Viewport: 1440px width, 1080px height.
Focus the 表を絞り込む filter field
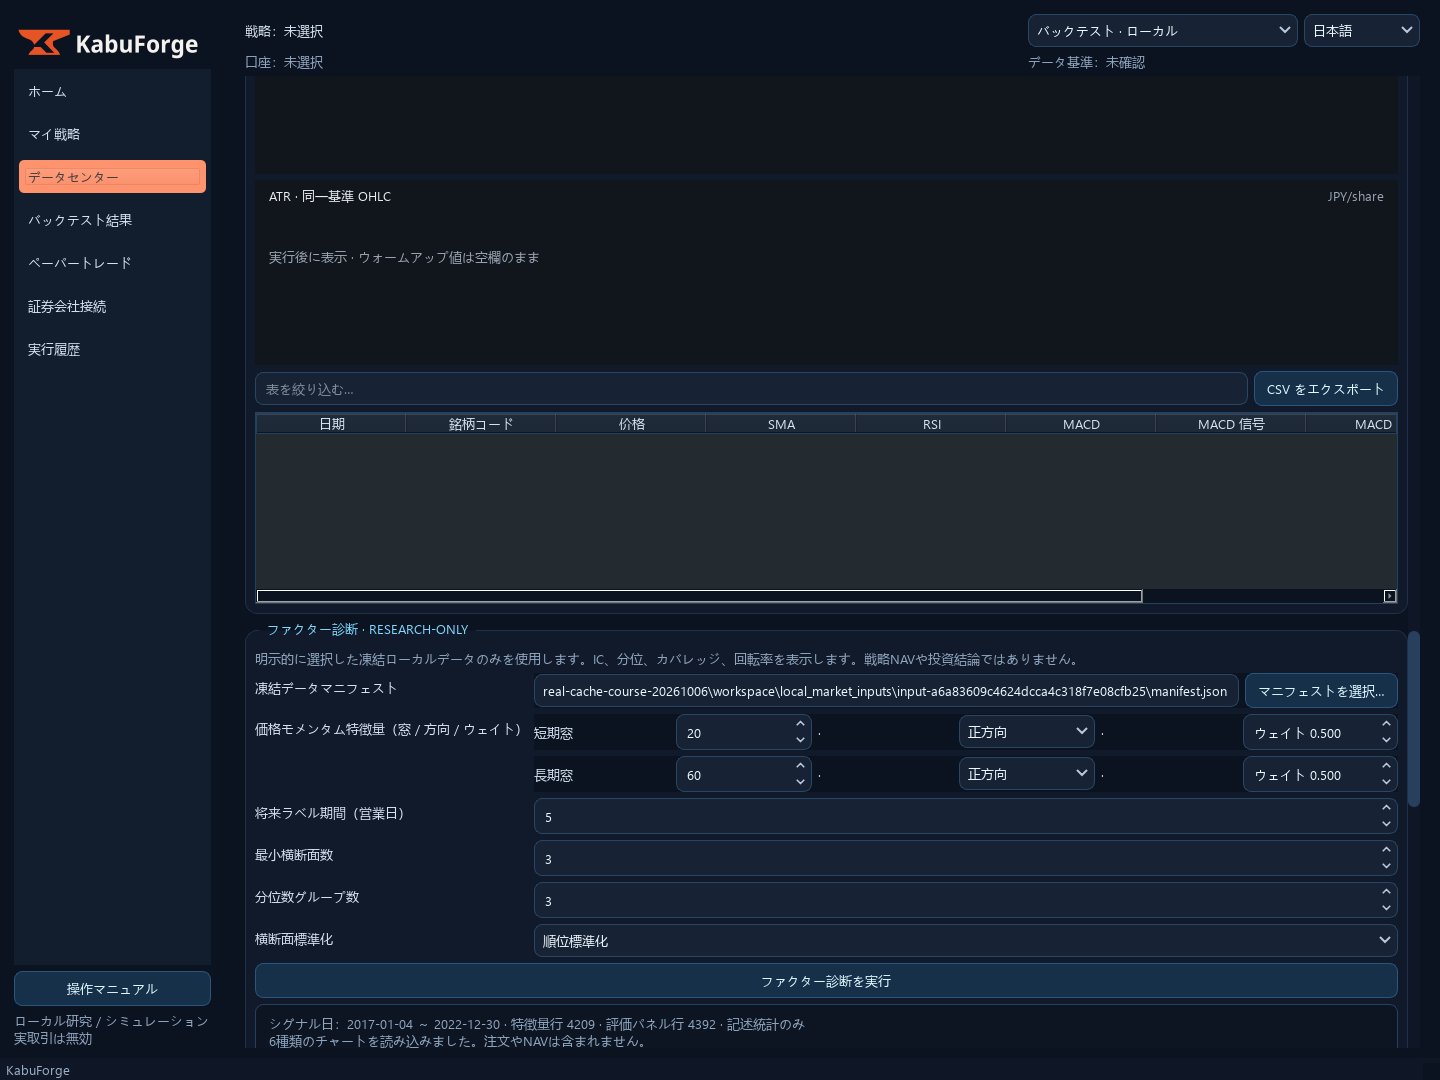tap(751, 389)
